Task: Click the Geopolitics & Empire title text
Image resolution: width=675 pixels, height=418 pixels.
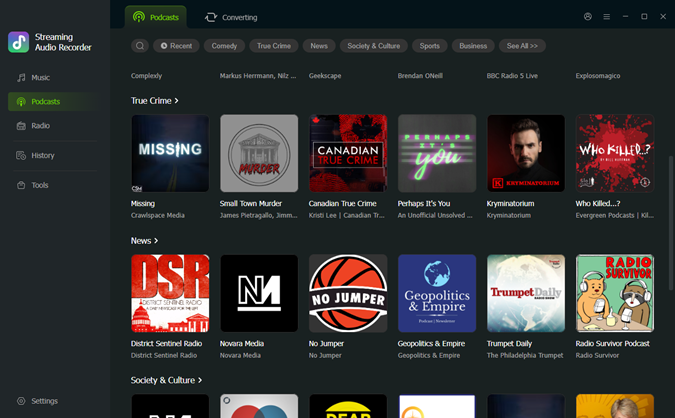Action: [431, 344]
